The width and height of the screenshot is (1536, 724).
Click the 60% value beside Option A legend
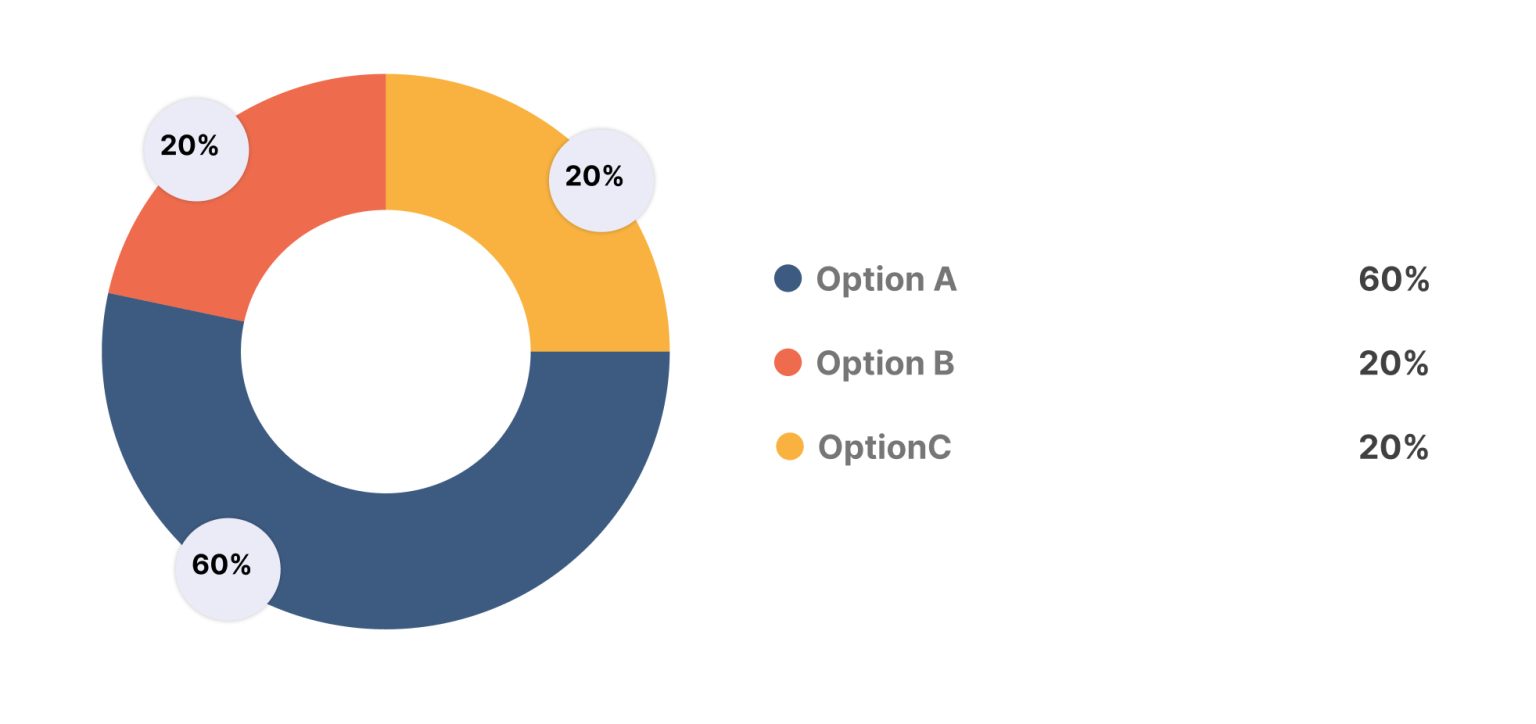tap(1393, 280)
